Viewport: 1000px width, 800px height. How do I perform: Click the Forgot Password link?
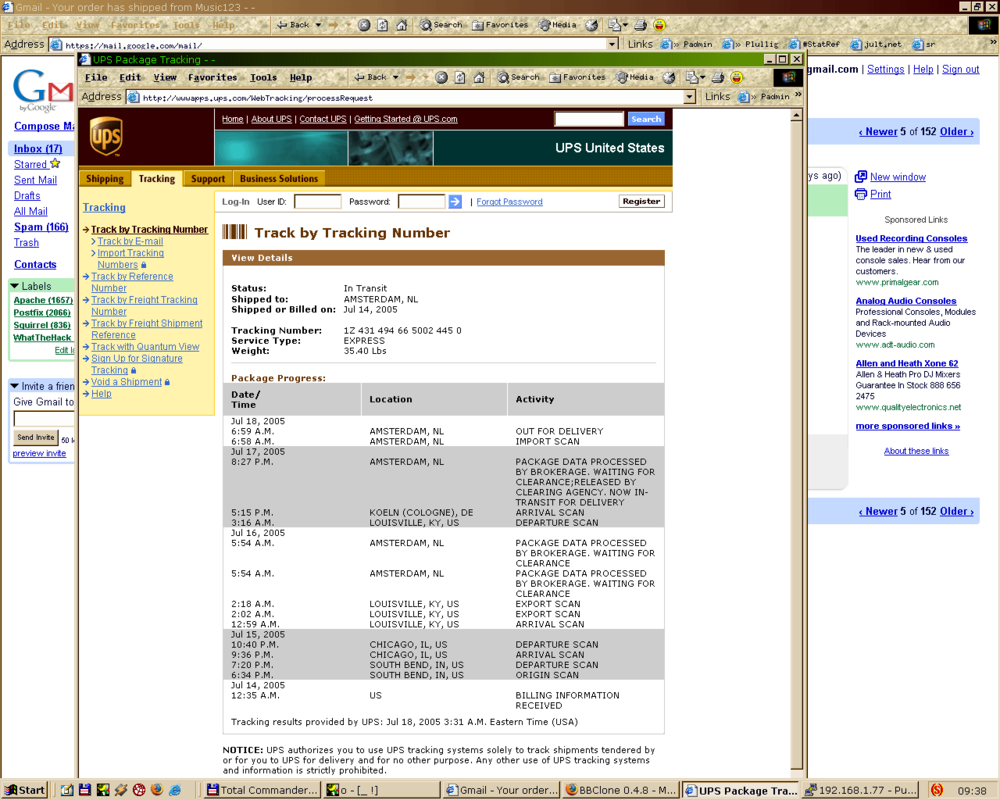tap(510, 202)
